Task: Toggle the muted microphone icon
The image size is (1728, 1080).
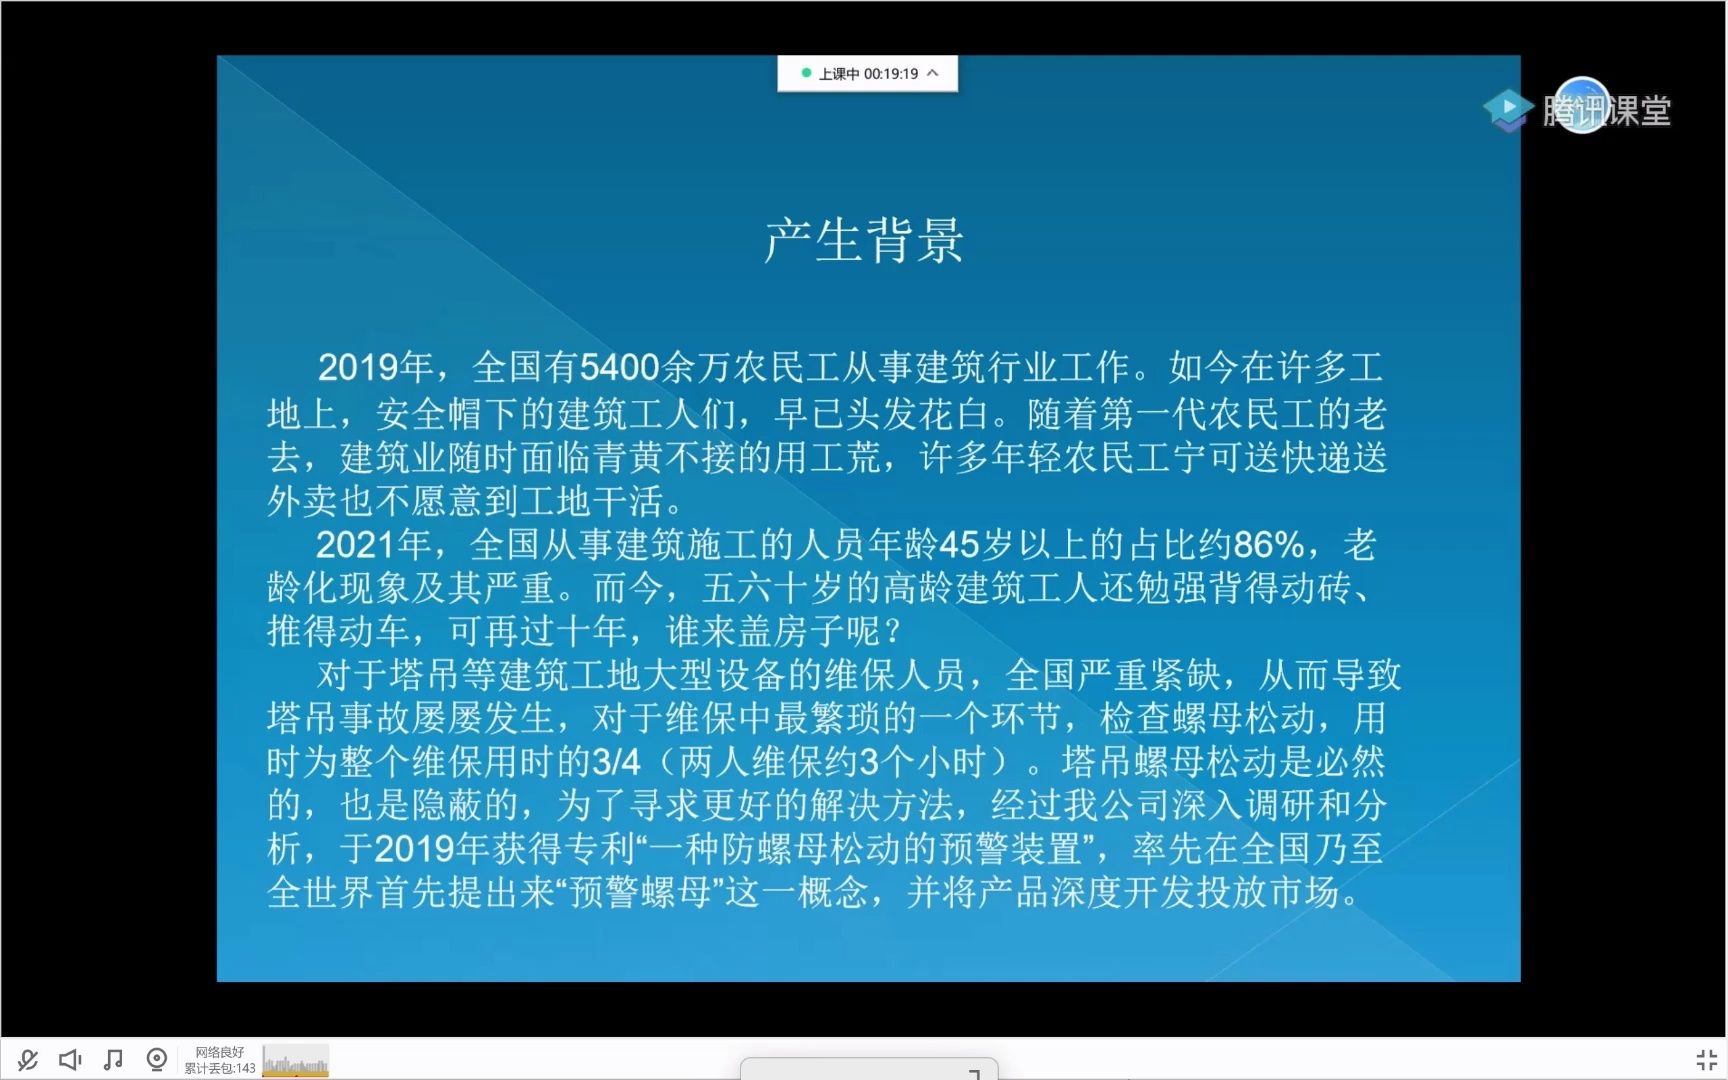Action: point(27,1060)
